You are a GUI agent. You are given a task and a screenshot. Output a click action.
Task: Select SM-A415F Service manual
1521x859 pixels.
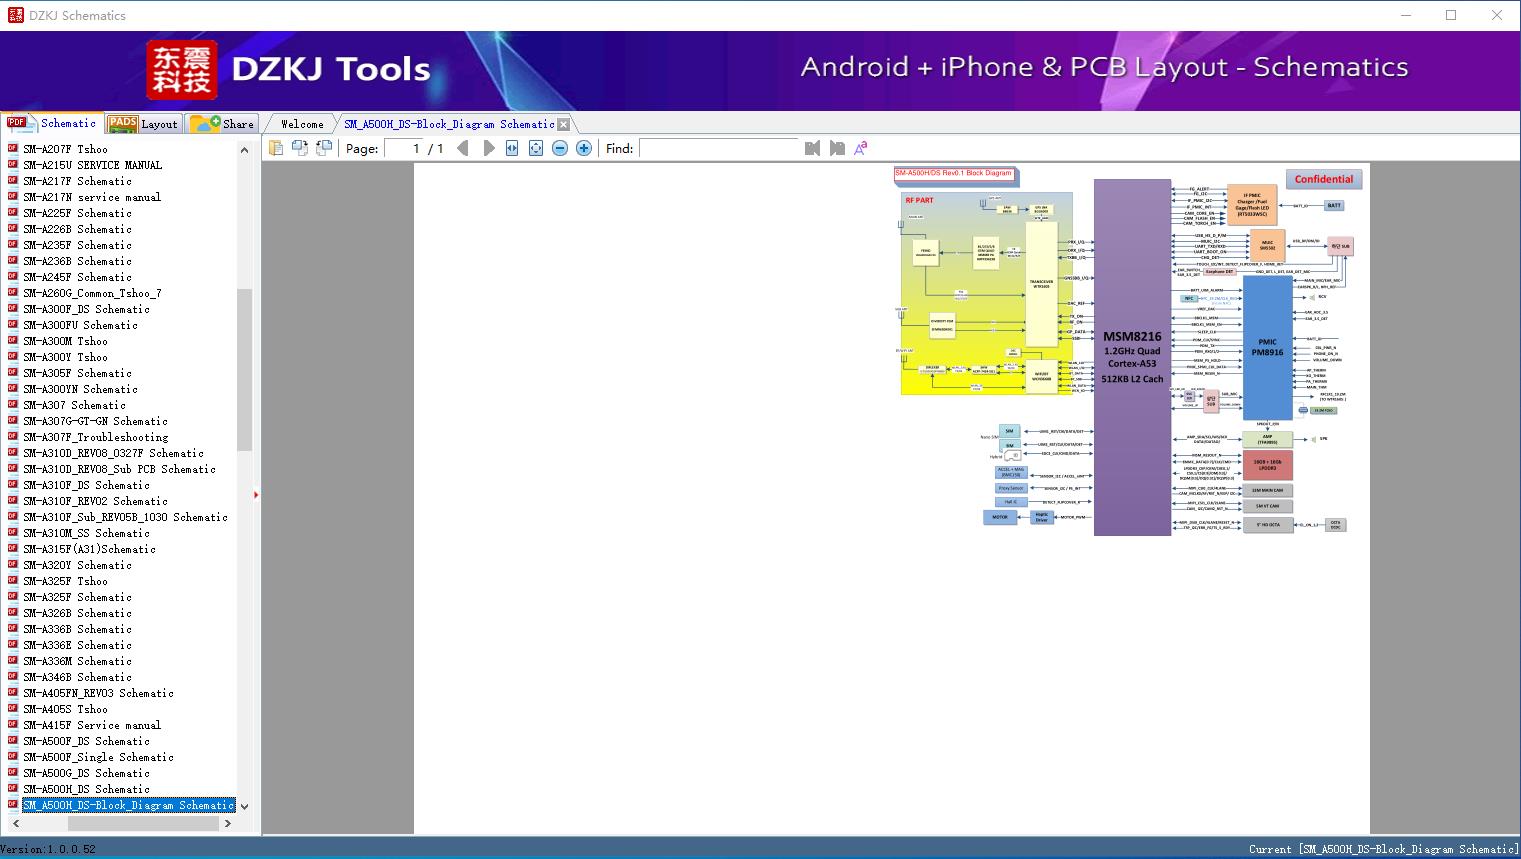click(x=92, y=725)
